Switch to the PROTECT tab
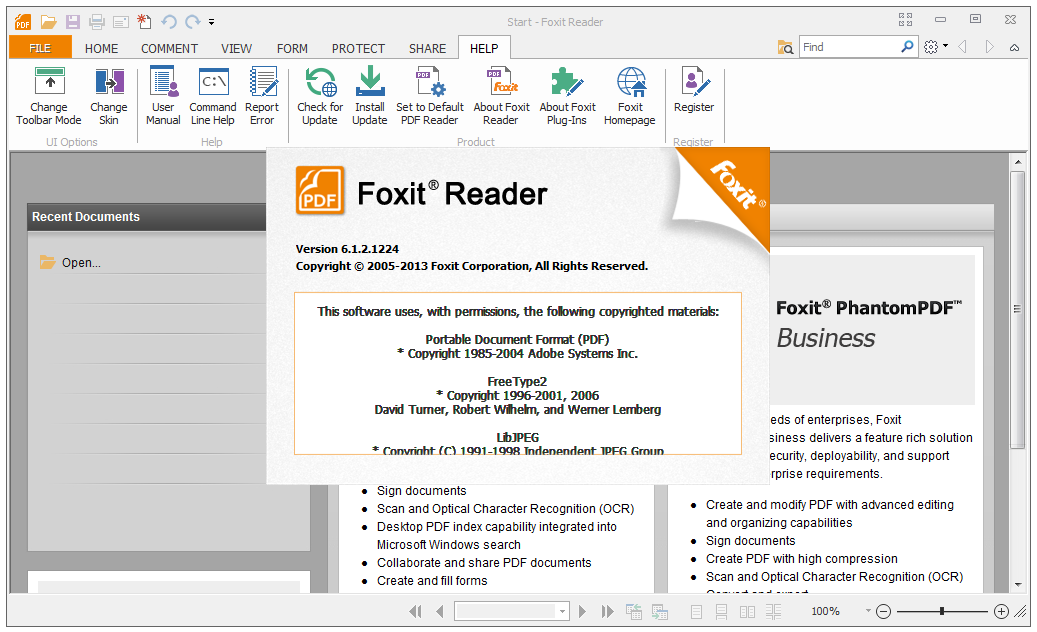 (x=358, y=48)
